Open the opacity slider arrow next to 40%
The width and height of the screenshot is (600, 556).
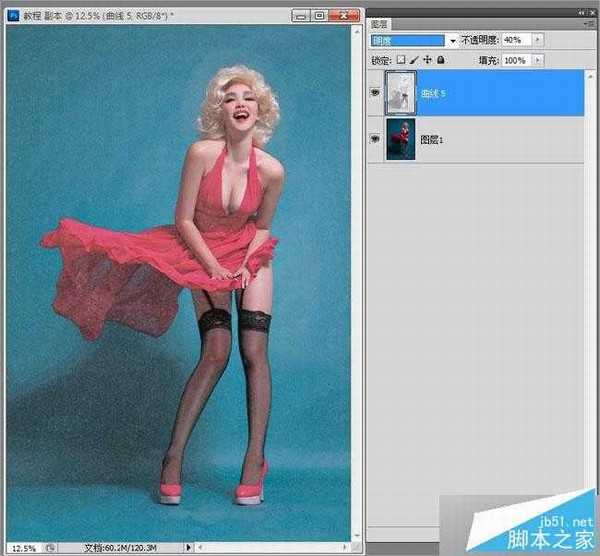(538, 39)
